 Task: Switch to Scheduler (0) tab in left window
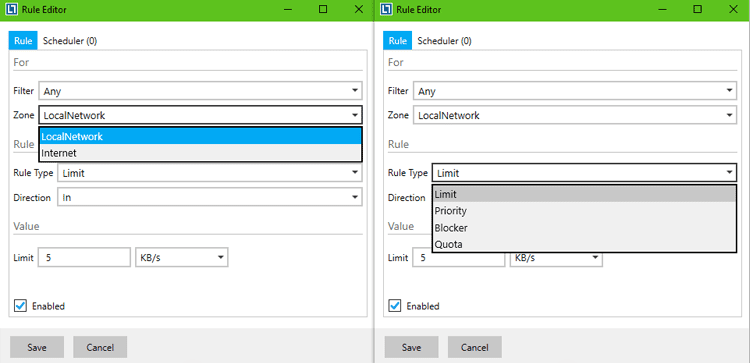point(70,41)
